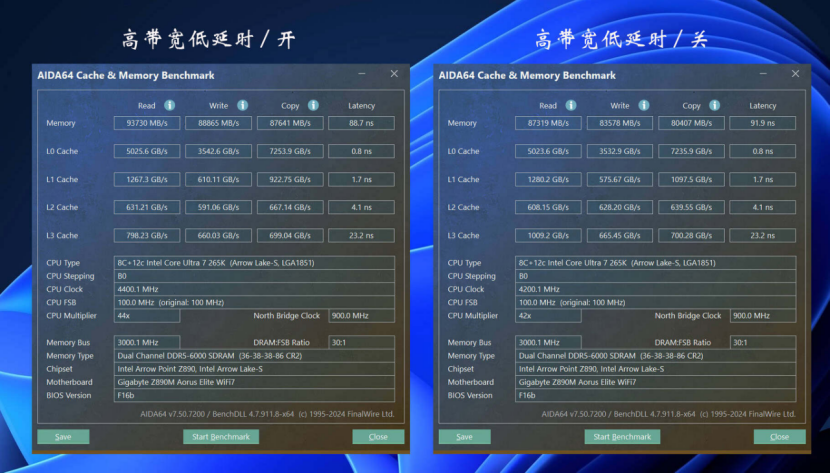Click North Bridge Clock value in left window
Image resolution: width=830 pixels, height=473 pixels.
tap(361, 315)
